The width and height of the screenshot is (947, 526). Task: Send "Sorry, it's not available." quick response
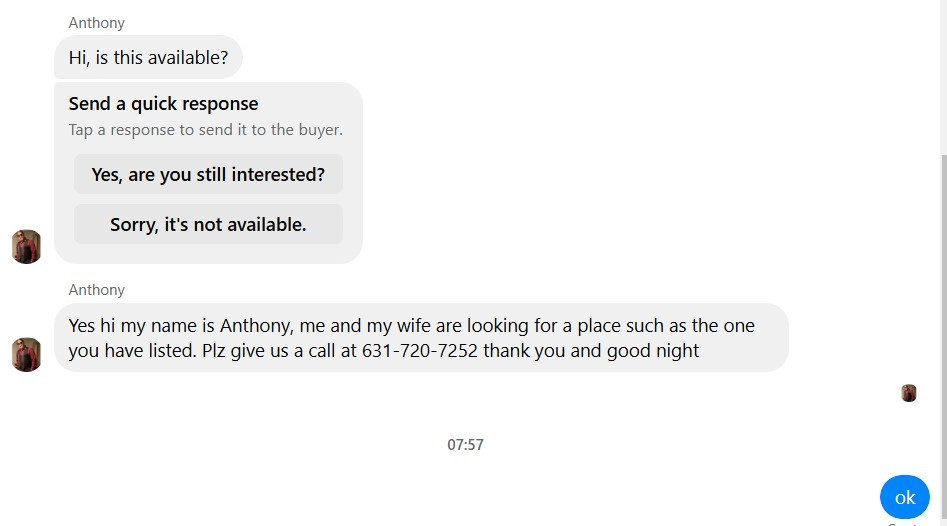pos(208,225)
